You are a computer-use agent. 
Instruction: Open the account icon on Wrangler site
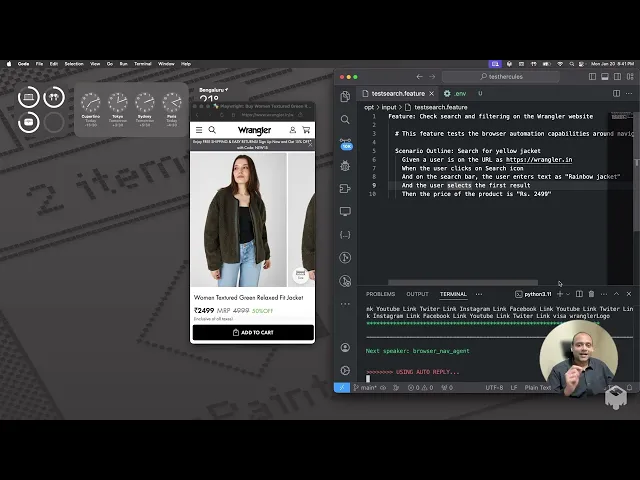pos(293,130)
